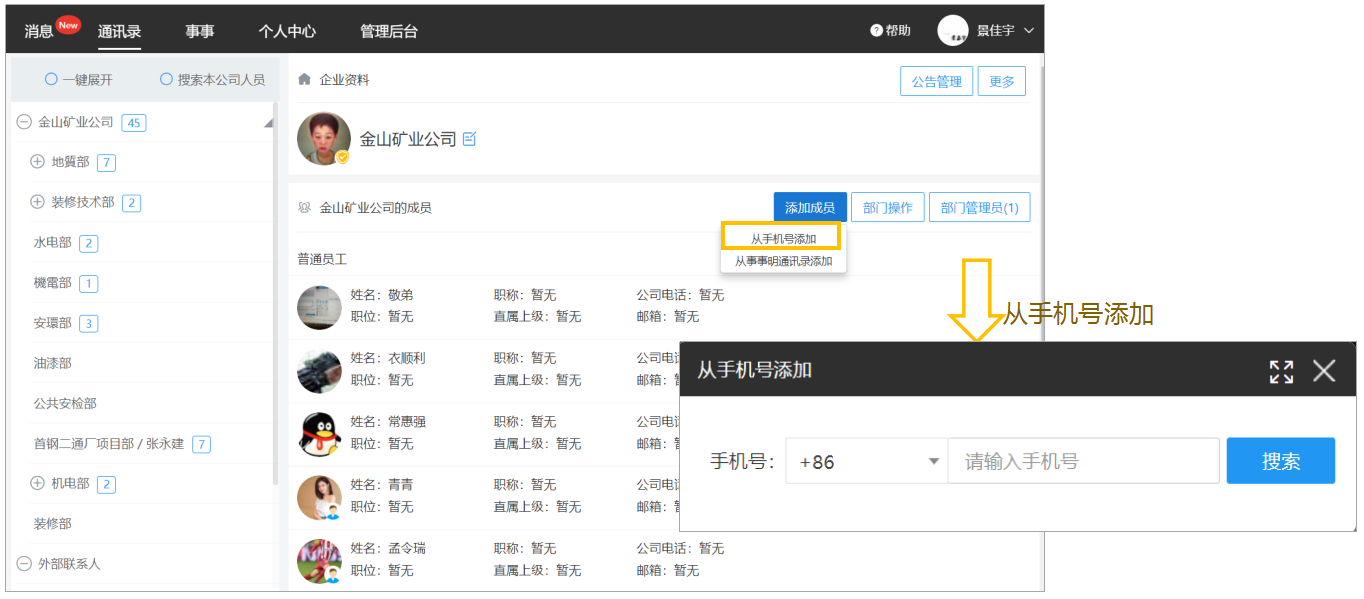Viewport: 1364px width, 599px height.
Task: Choose 从事事明通讯录添加 from the menu
Action: click(784, 261)
